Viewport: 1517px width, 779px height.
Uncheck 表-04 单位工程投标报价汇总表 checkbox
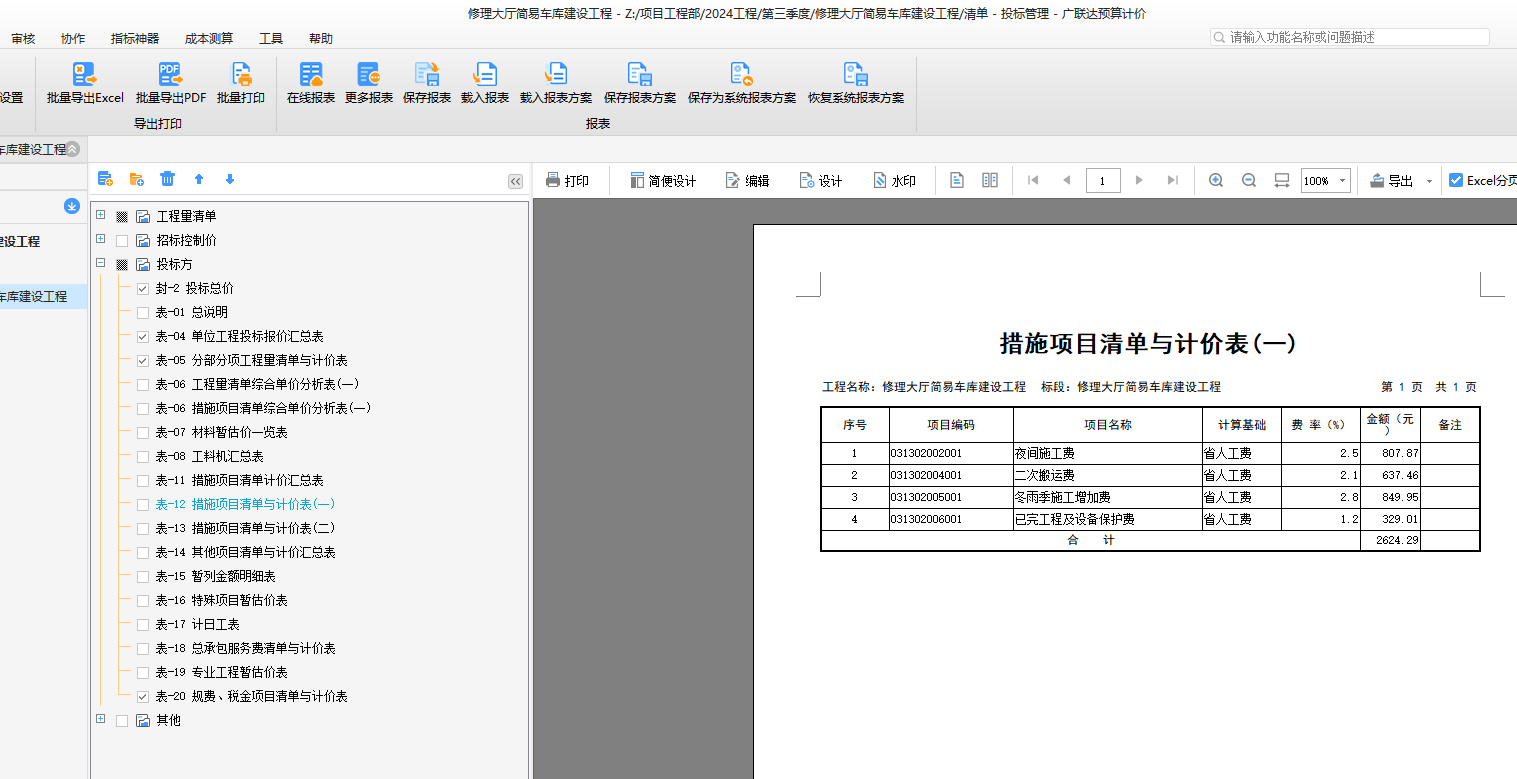(x=142, y=336)
